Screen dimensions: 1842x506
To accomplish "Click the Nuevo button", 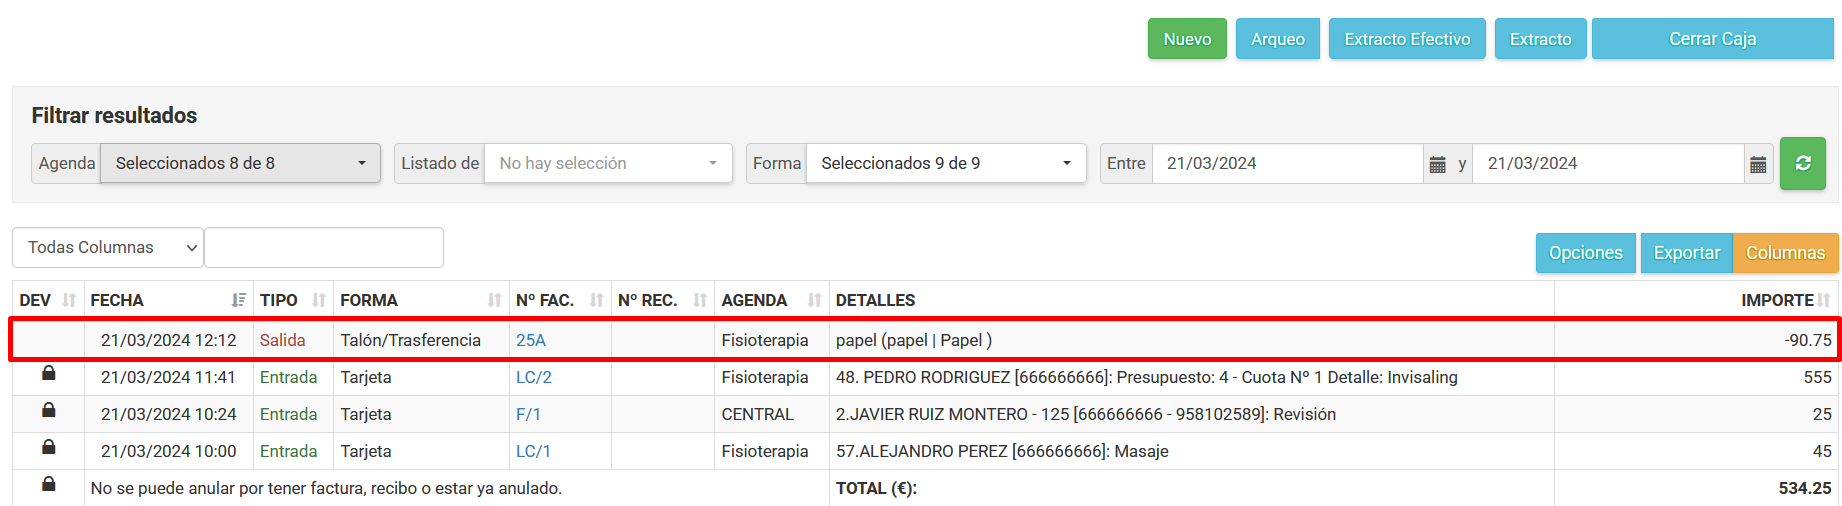I will 1187,39.
